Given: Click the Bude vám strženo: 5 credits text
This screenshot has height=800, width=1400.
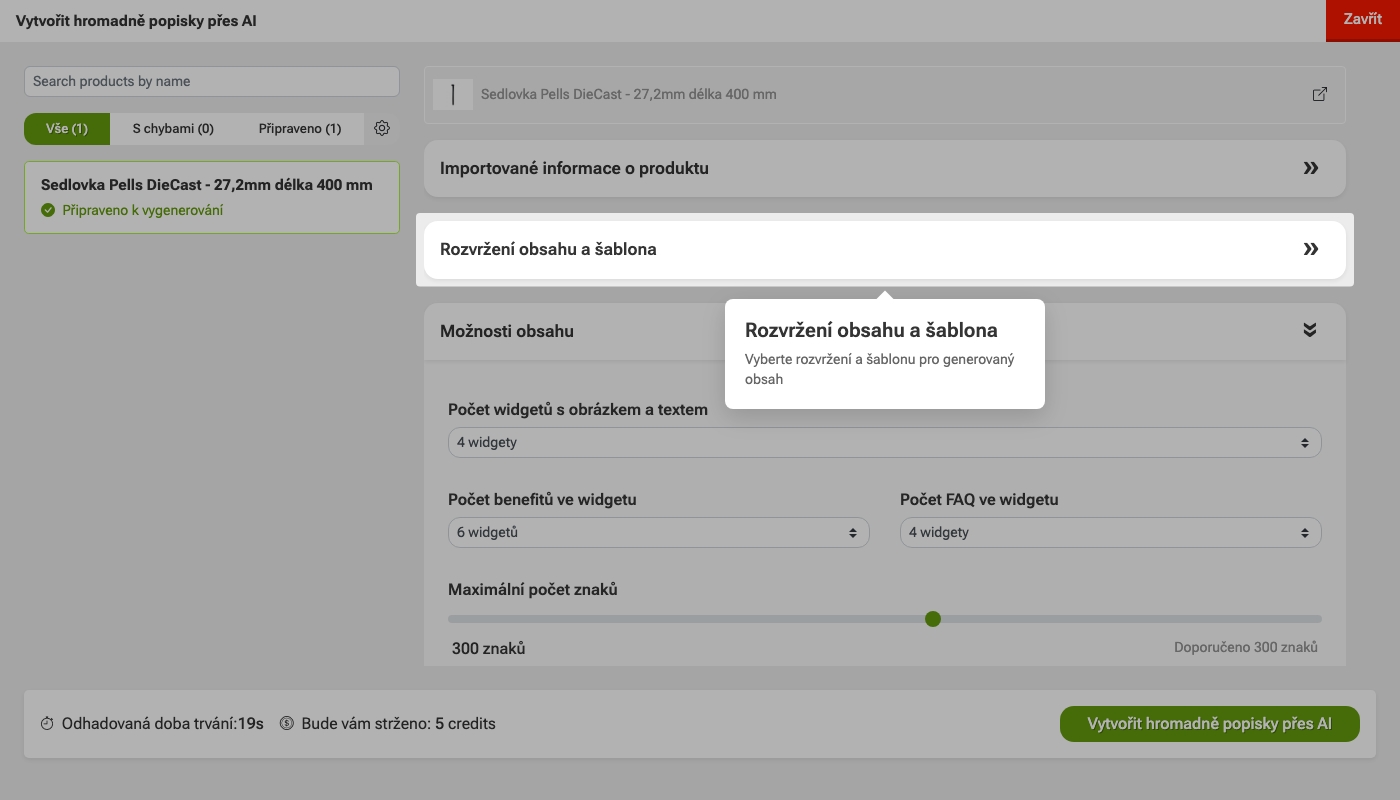Looking at the screenshot, I should [x=398, y=723].
